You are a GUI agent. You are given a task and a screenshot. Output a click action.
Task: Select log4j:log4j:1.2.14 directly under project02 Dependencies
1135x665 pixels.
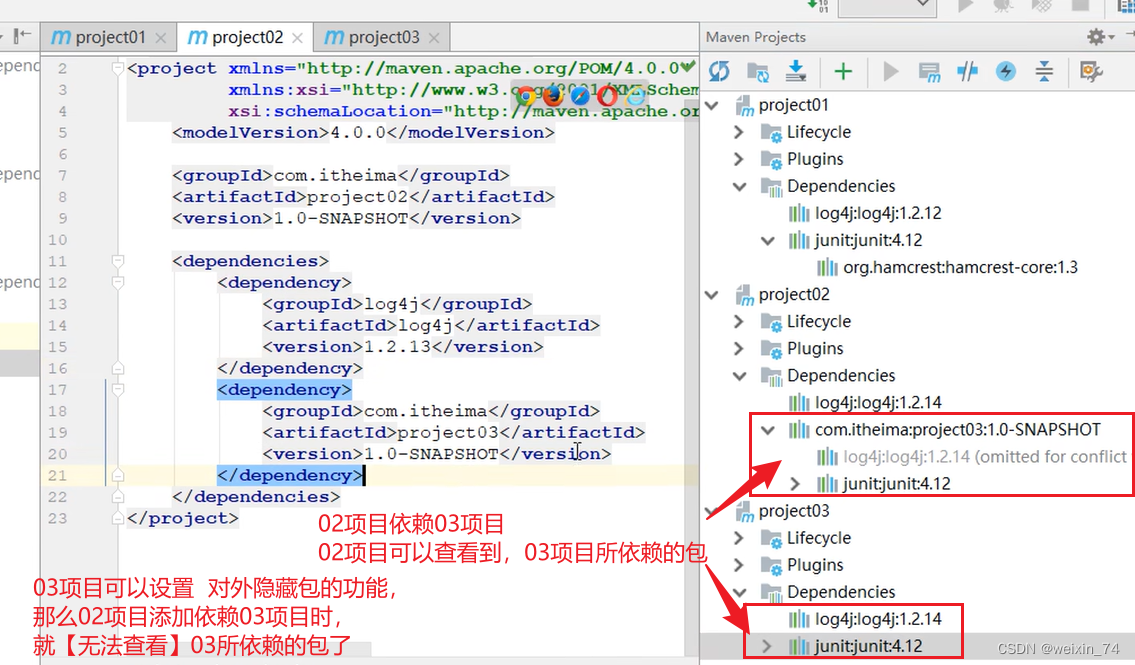click(878, 402)
